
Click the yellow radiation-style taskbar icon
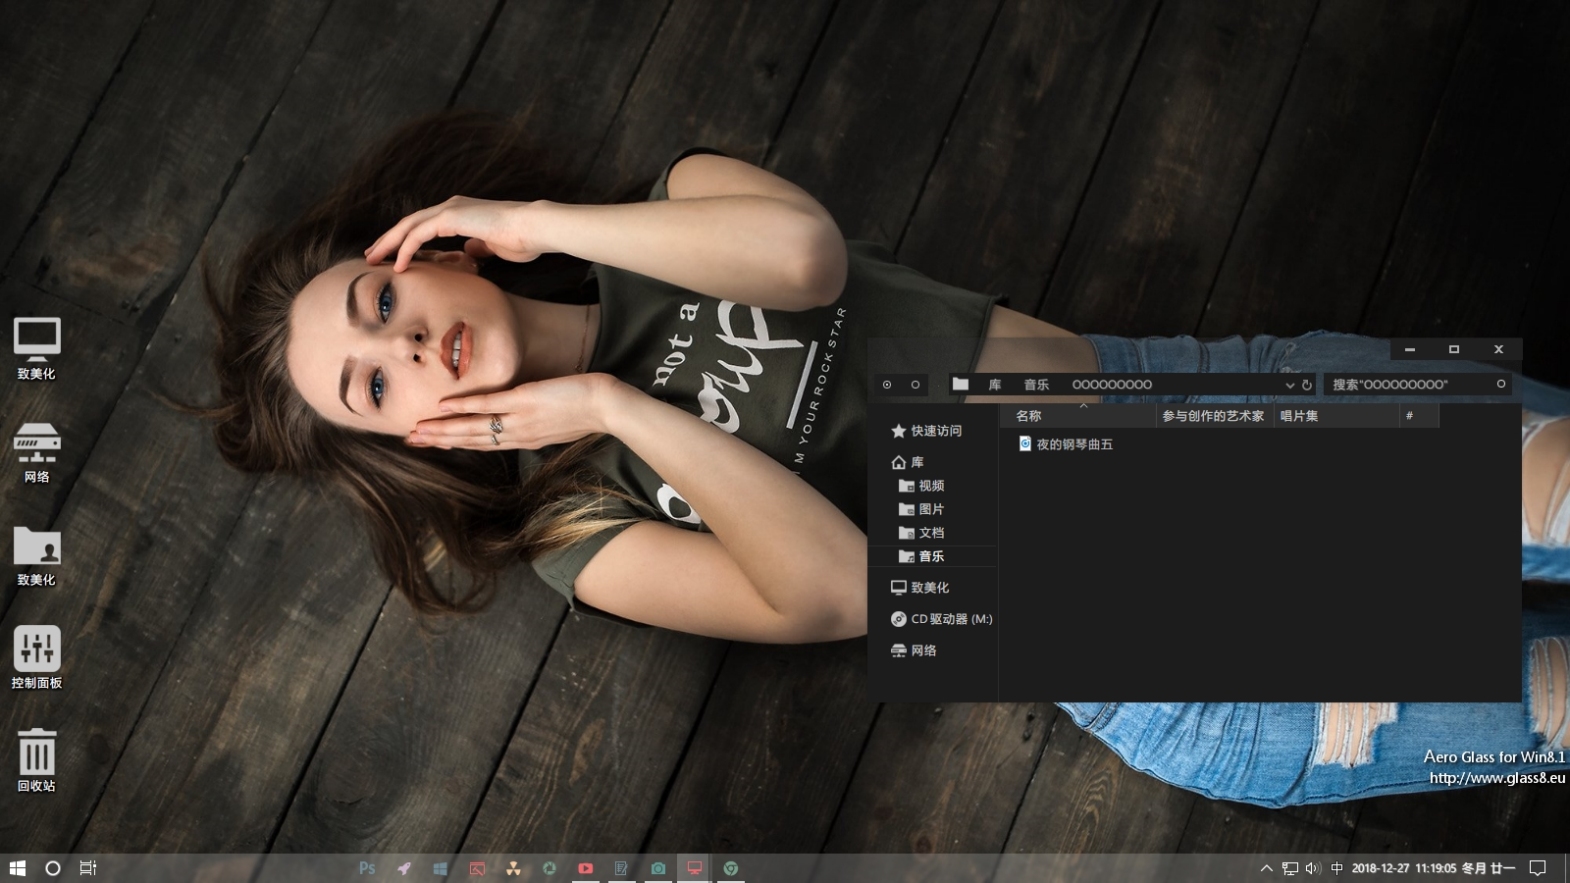coord(513,868)
